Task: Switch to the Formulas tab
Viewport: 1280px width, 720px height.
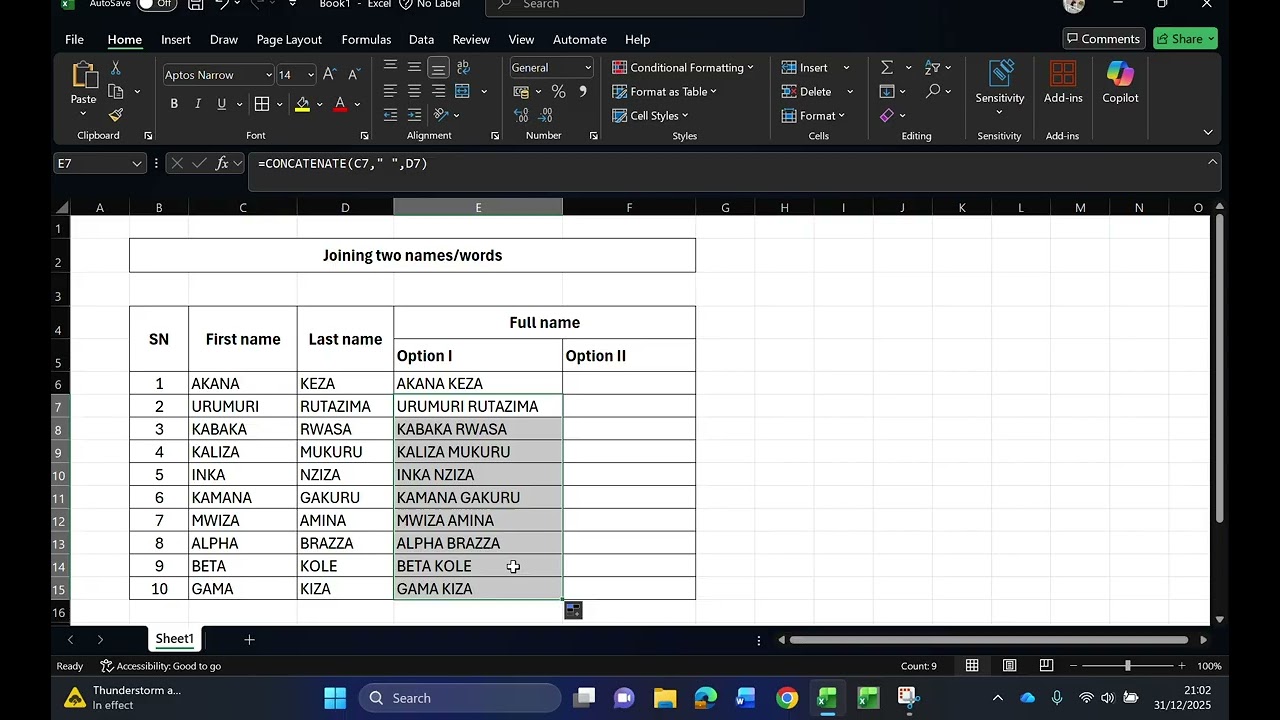Action: 366,39
